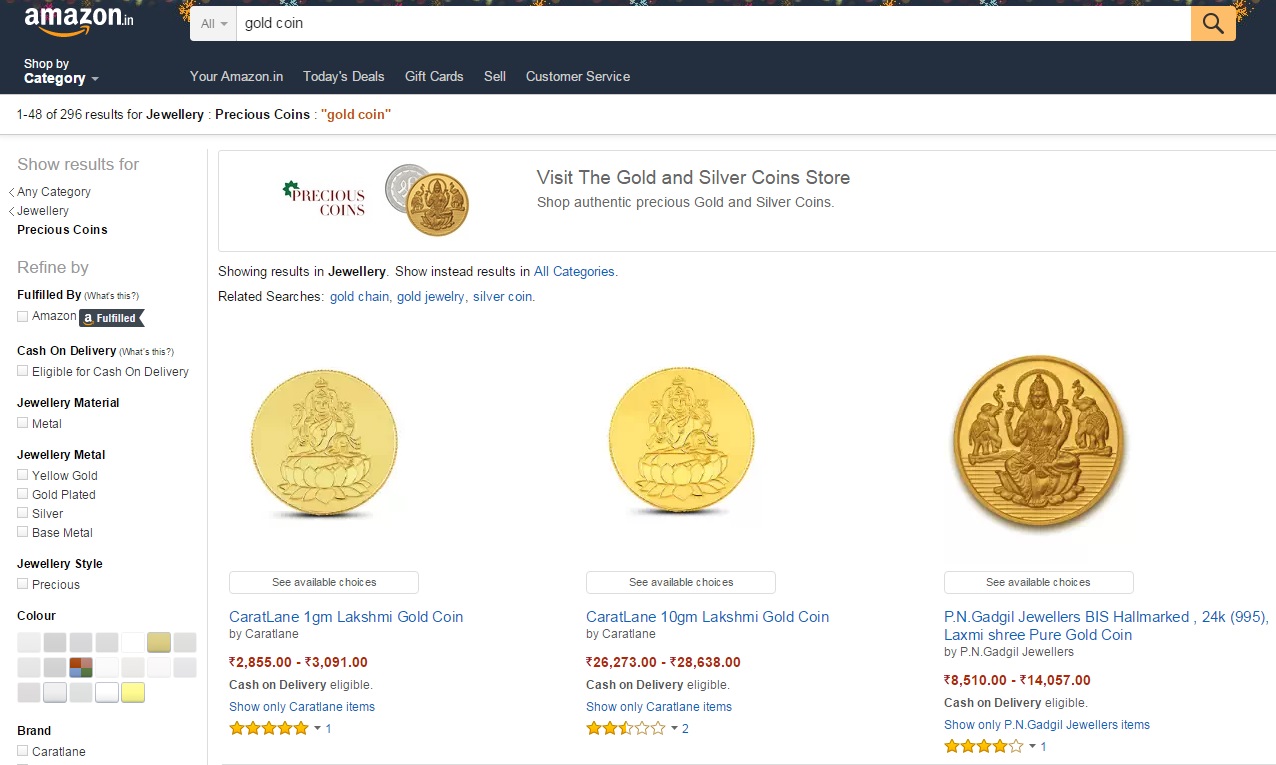Expand the Shop by Category menu
This screenshot has height=765, width=1276.
tap(61, 71)
